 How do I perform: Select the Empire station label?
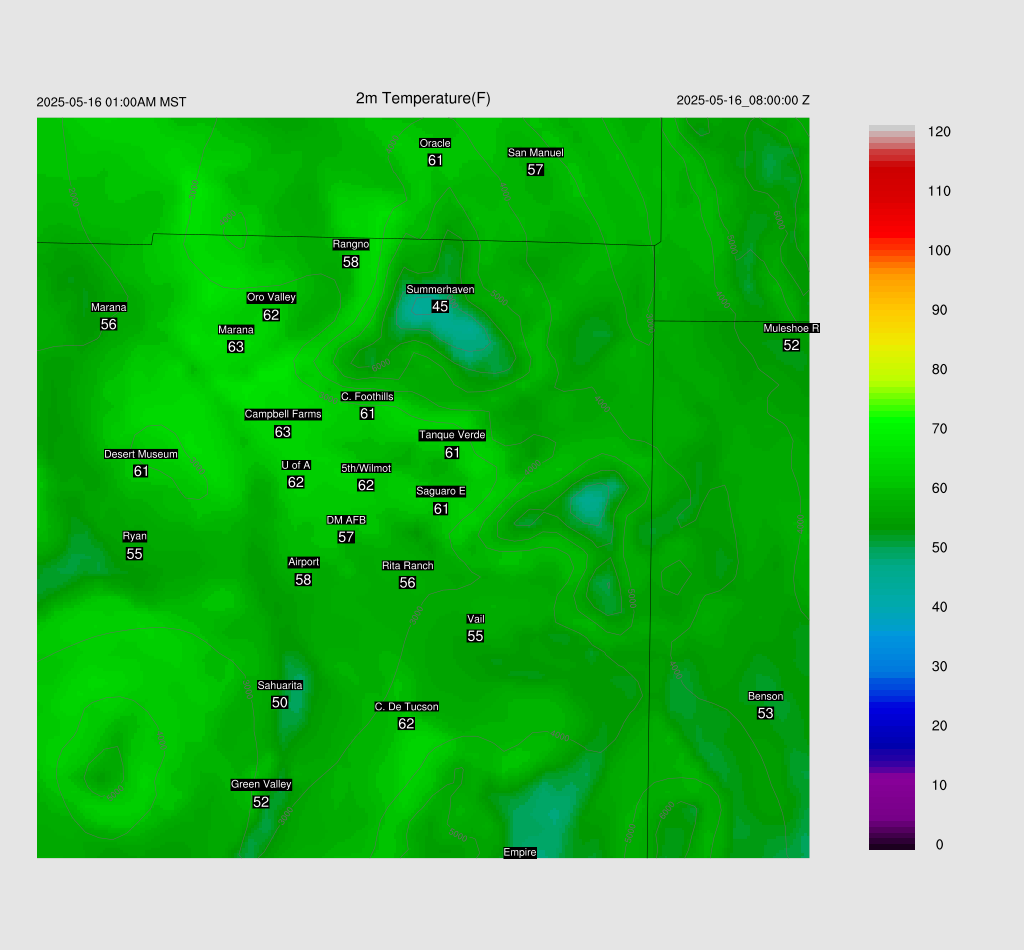(520, 853)
